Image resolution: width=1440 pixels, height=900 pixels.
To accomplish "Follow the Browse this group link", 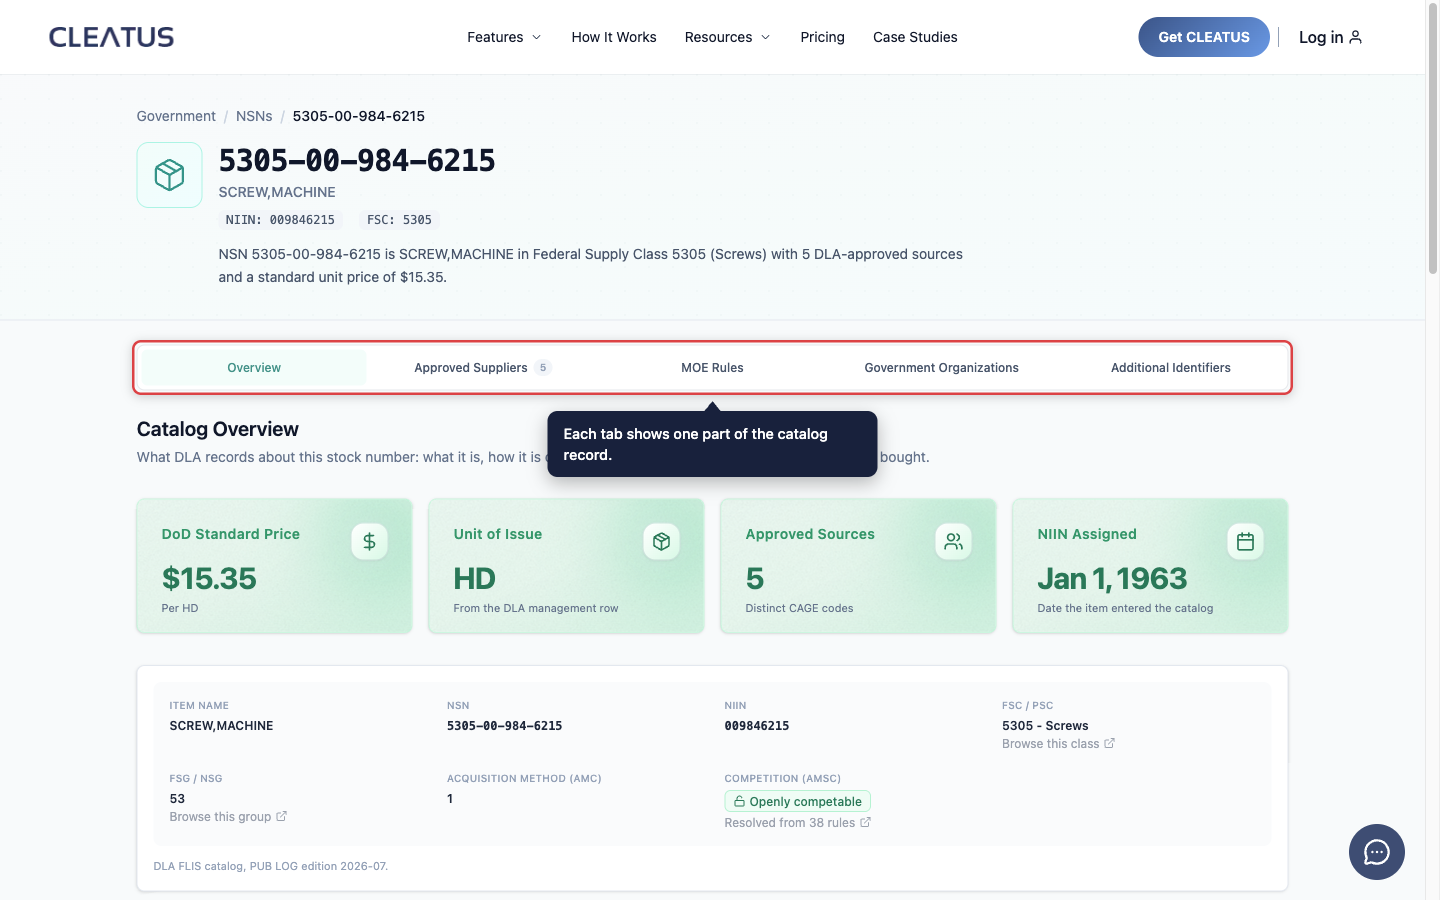I will tap(228, 817).
